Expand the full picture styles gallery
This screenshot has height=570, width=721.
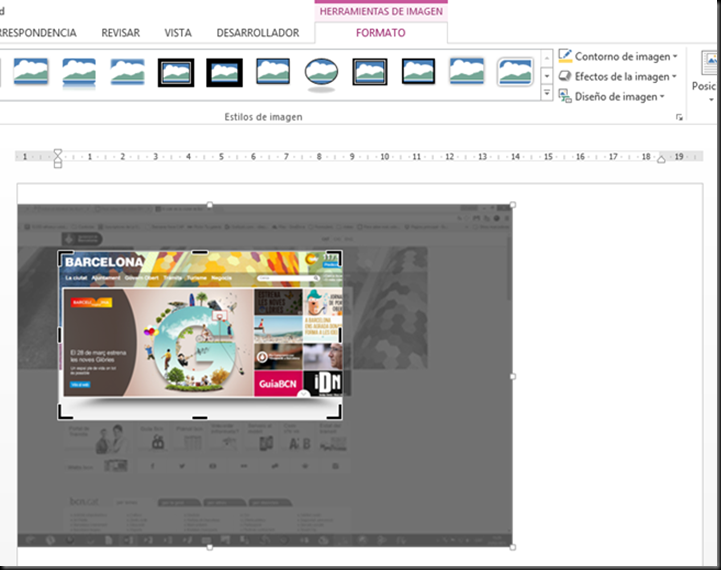pyautogui.click(x=547, y=93)
